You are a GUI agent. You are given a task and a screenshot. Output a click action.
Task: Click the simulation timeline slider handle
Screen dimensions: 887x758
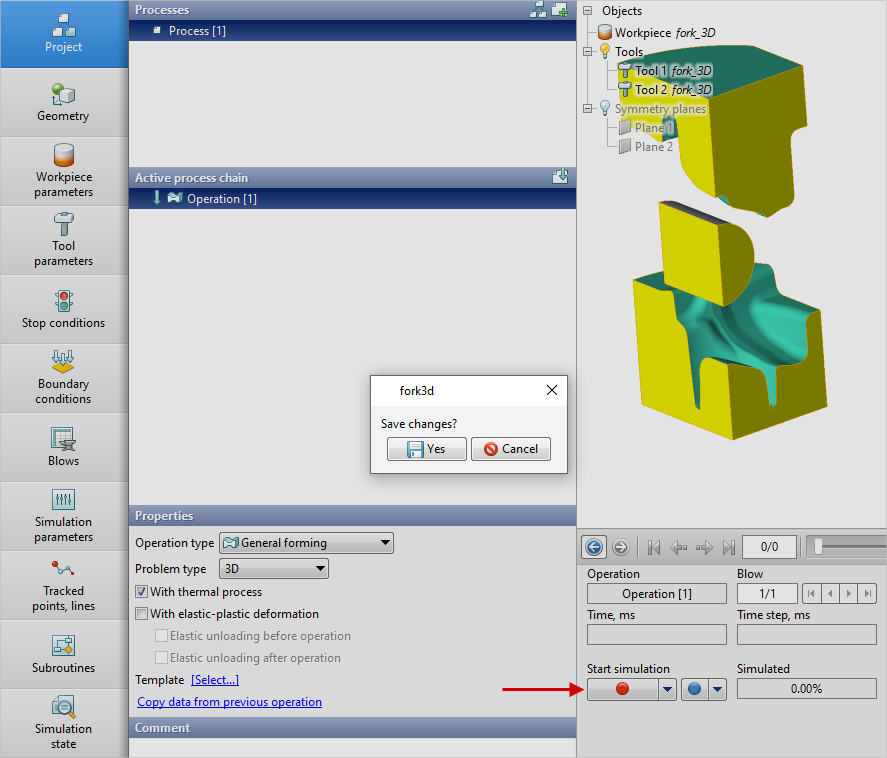818,546
